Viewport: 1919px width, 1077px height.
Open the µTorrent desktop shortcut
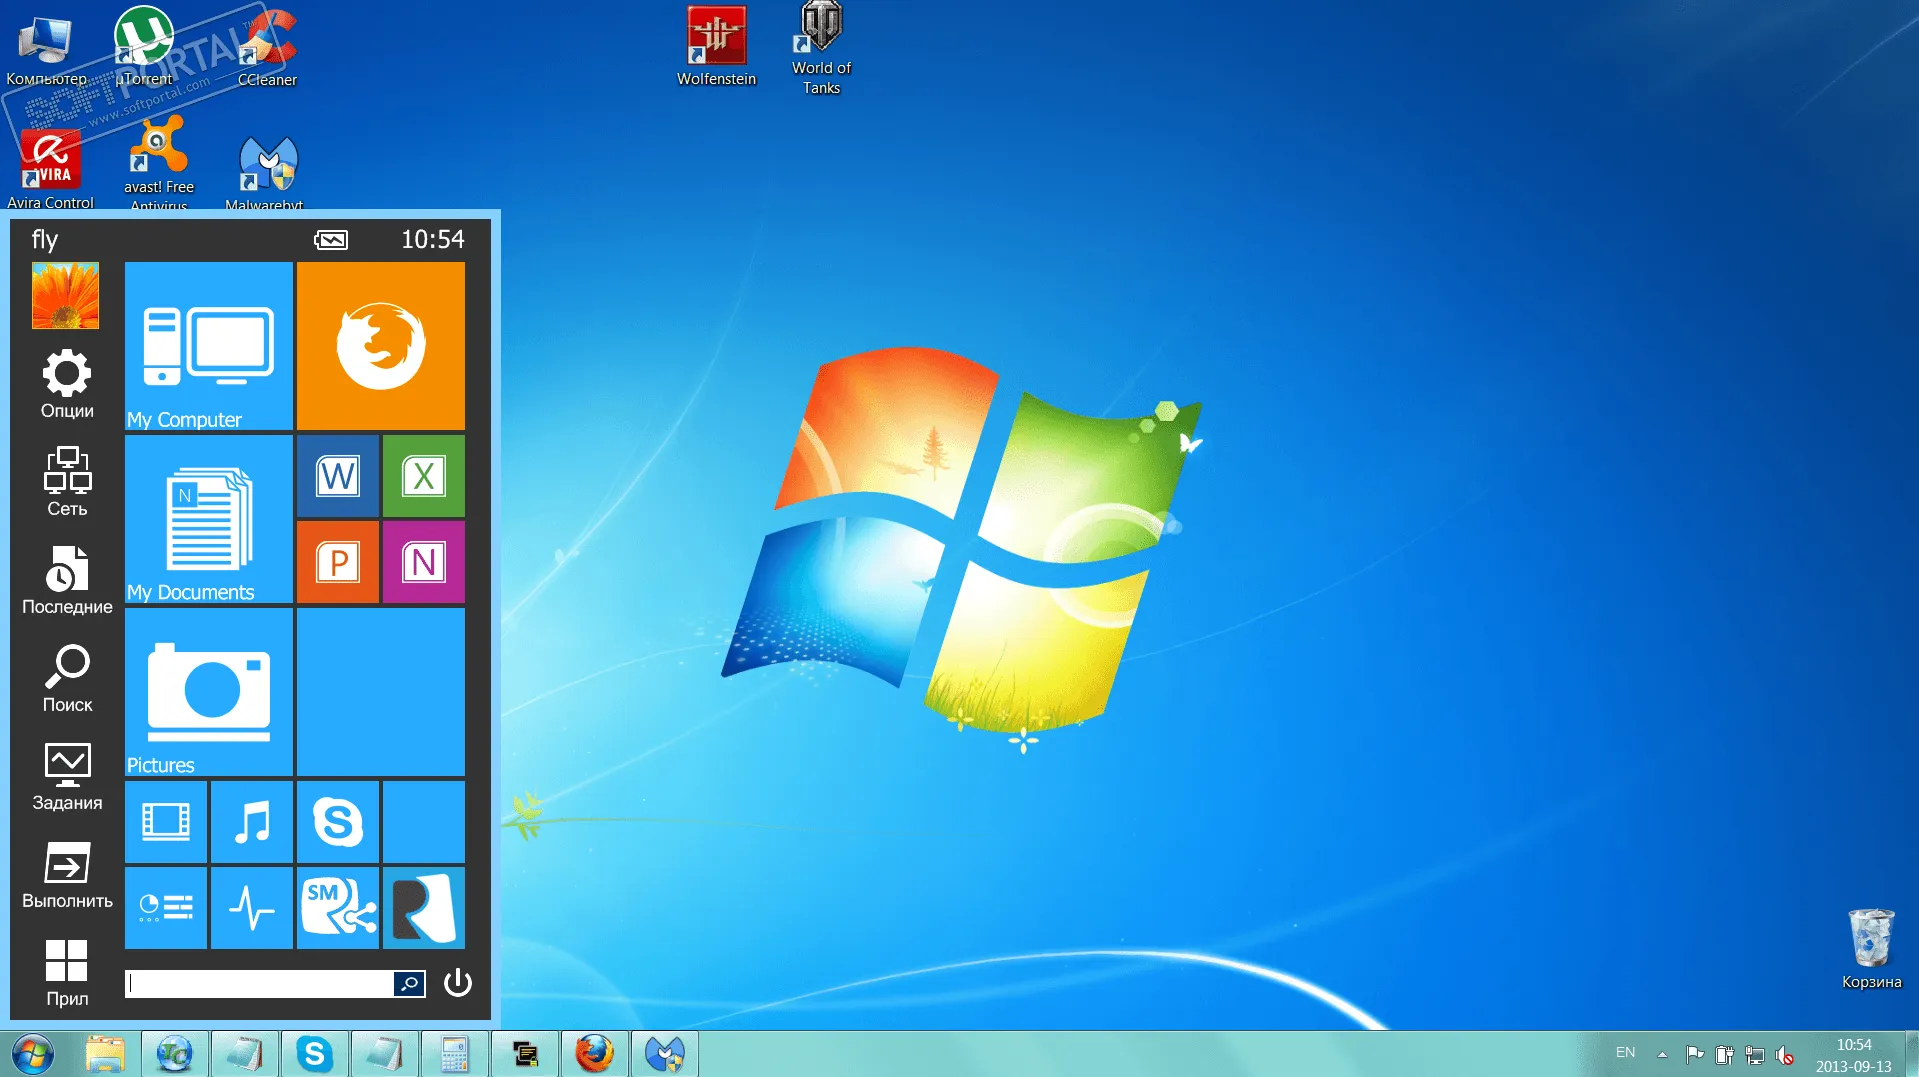[144, 47]
